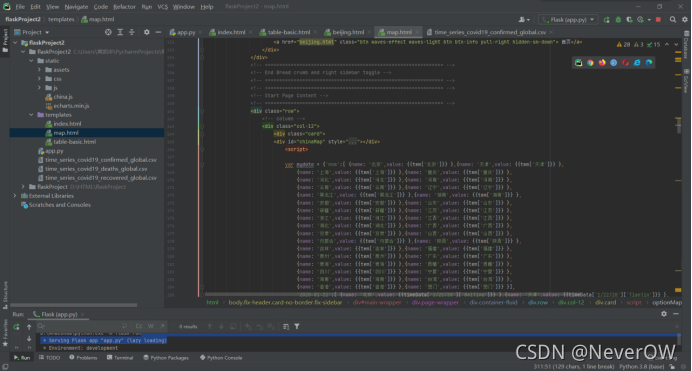Viewport: 692px width, 371px height.
Task: Click the Profile run icon
Action: (641, 20)
